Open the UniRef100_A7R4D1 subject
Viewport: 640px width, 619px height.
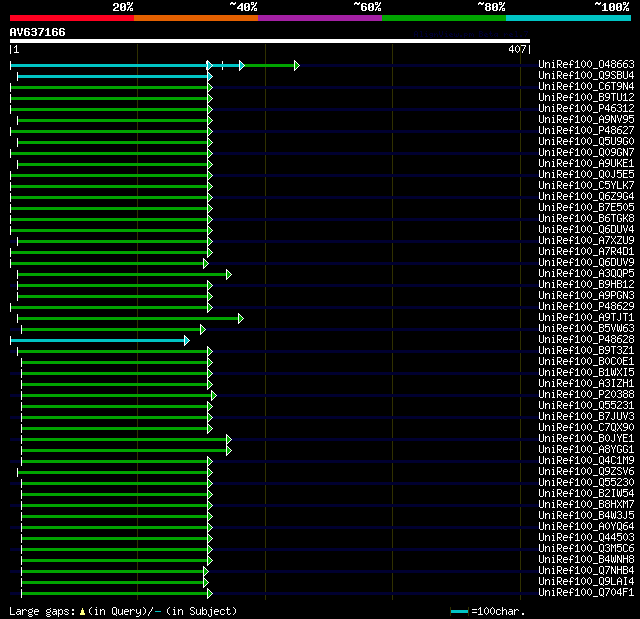[x=586, y=251]
